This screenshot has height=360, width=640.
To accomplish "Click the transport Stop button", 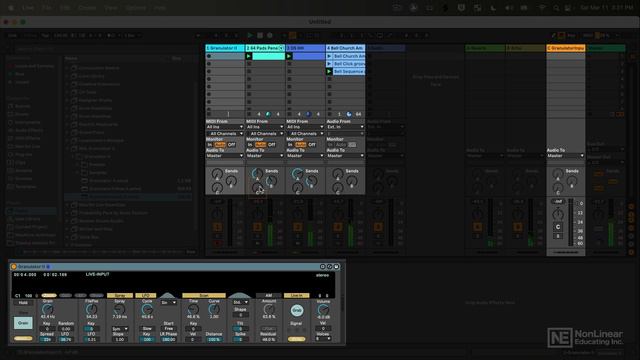I will tap(260, 36).
